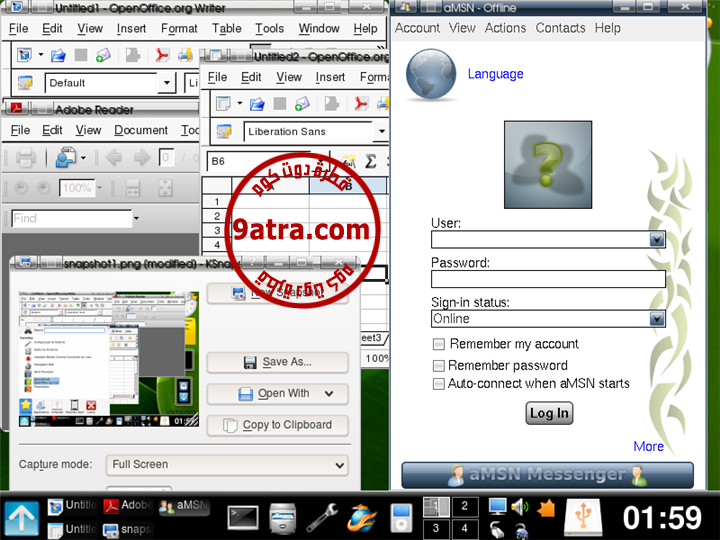Screen dimensions: 720x540
Task: Click the Sum sigma icon in Calc
Action: coord(371,161)
